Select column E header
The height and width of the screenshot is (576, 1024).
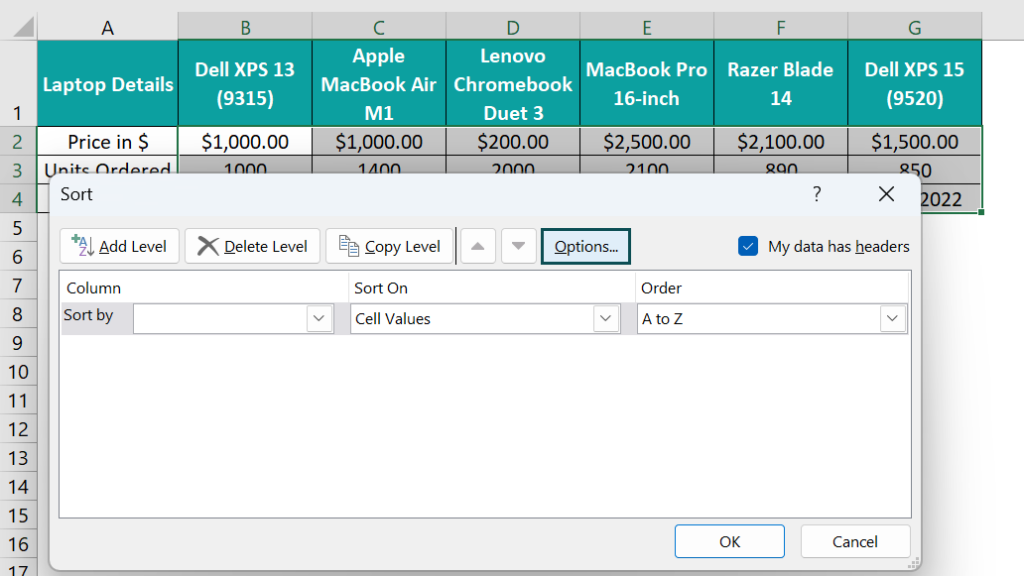pos(647,27)
